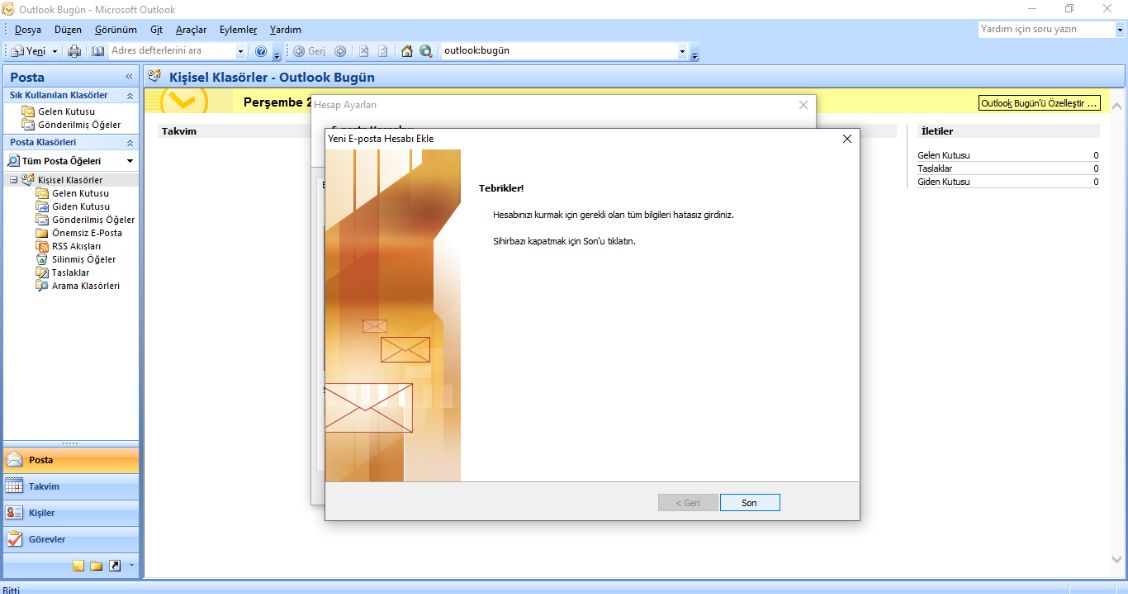The image size is (1128, 594).
Task: Expand the Yeni button dropdown arrow
Action: pyautogui.click(x=55, y=51)
